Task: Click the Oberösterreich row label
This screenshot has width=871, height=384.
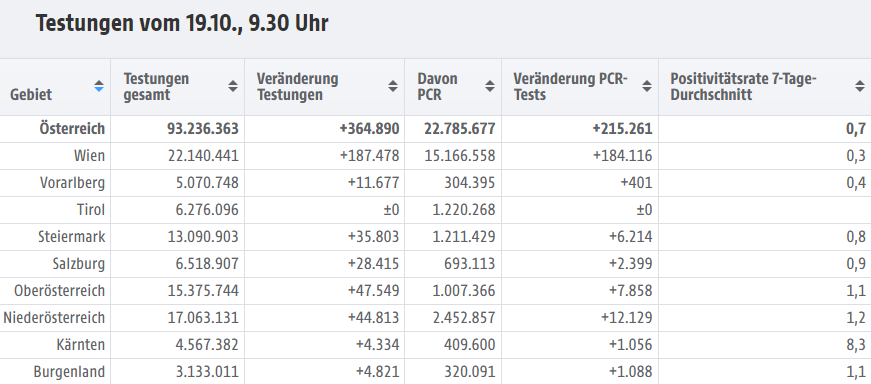Action: point(59,291)
